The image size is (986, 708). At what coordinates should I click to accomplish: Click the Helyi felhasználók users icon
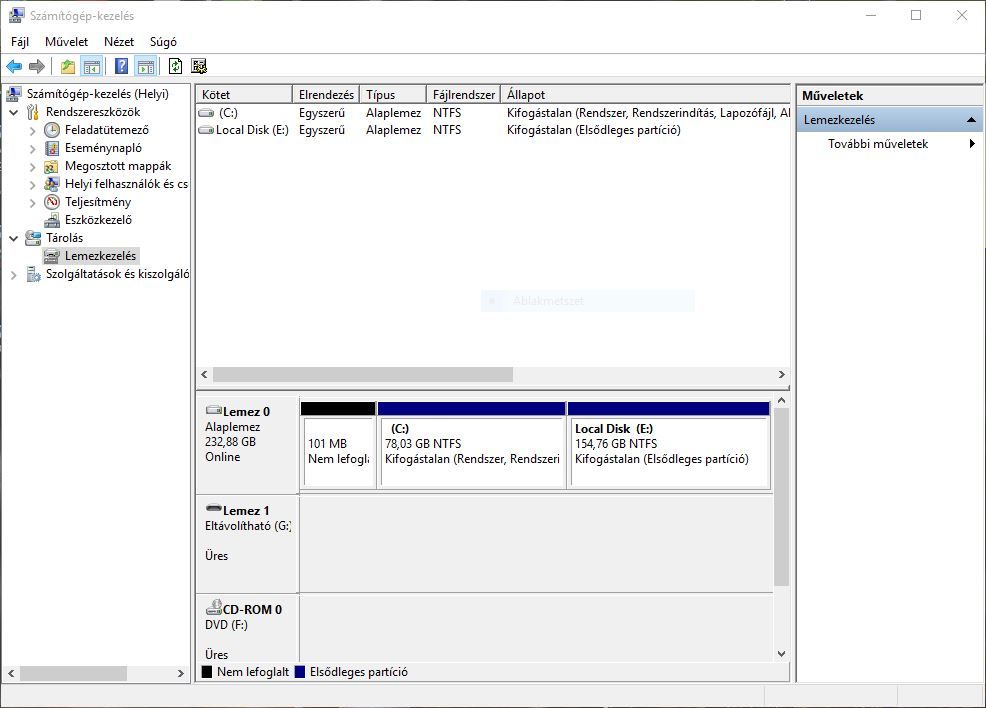point(52,184)
